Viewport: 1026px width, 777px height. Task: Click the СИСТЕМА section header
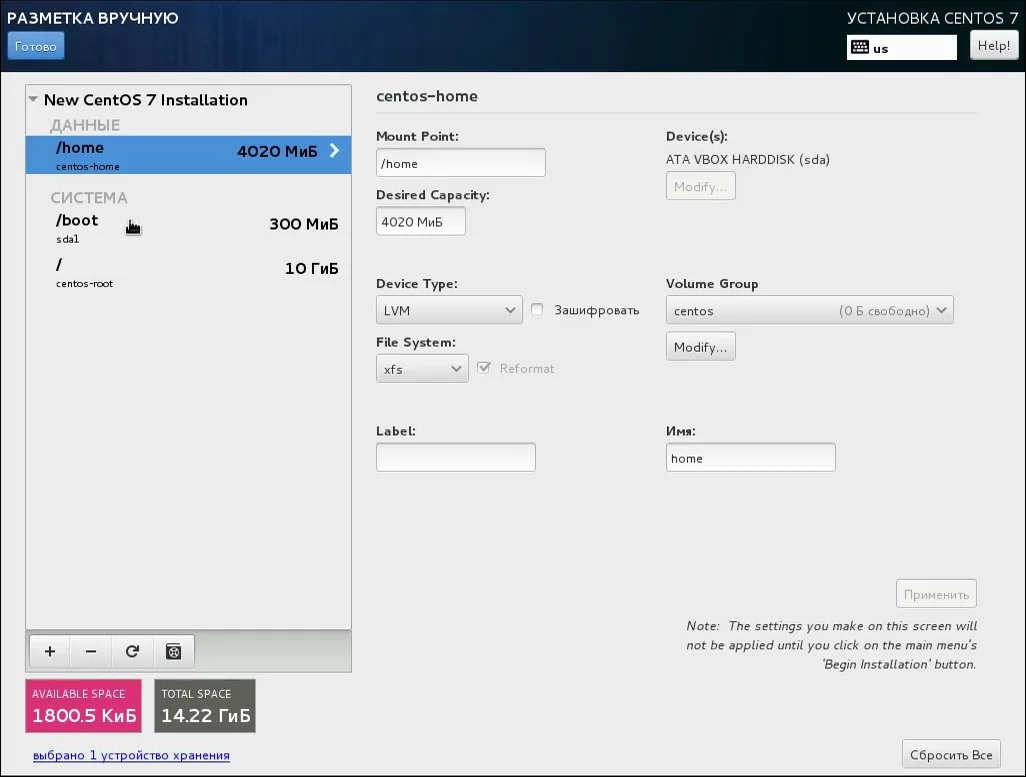tap(89, 198)
